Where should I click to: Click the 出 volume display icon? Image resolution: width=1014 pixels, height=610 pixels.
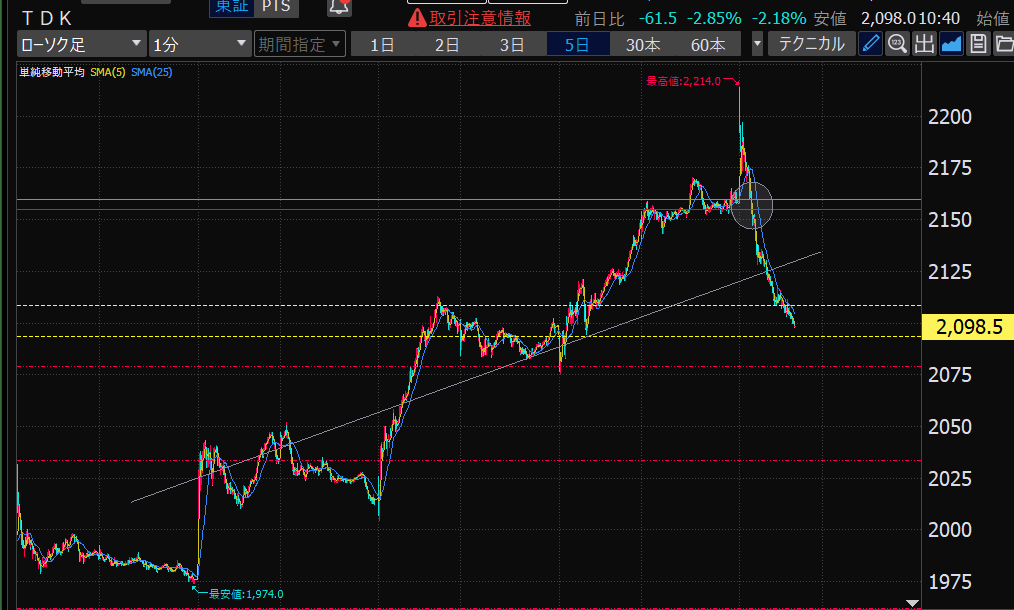tap(924, 44)
